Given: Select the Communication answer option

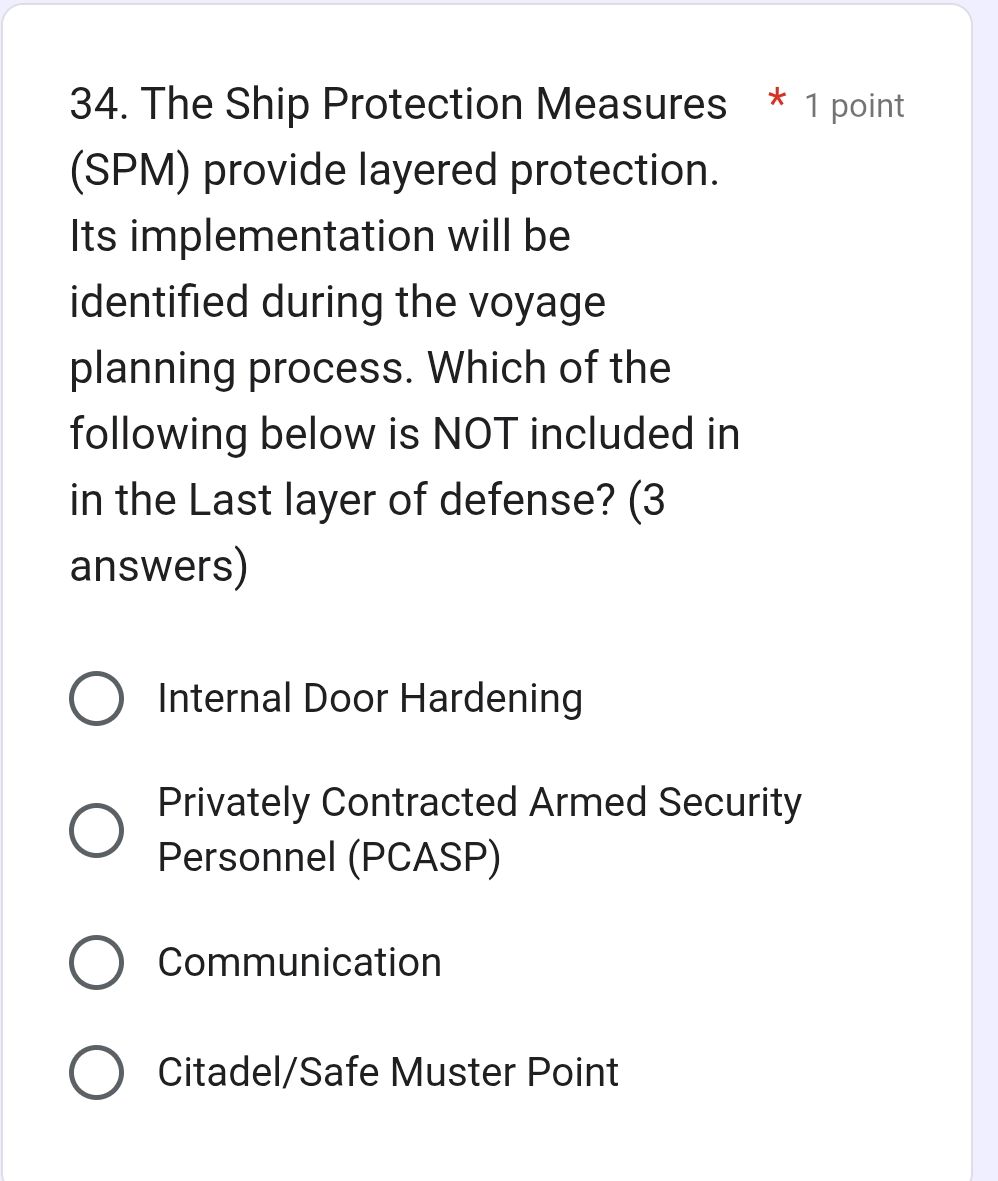Looking at the screenshot, I should click(x=97, y=963).
